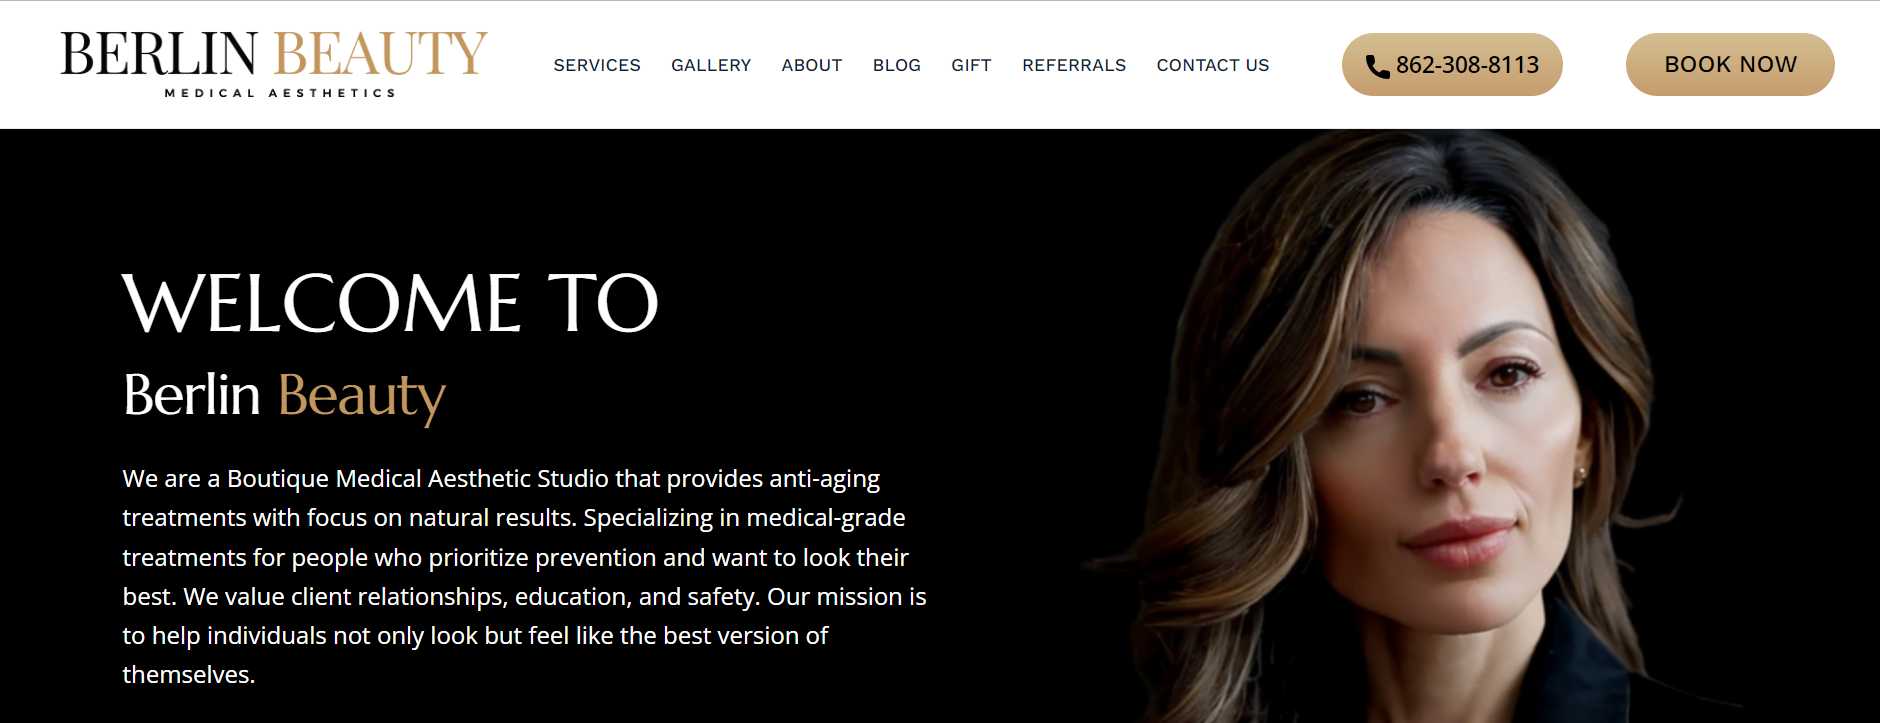Click the phone number text 862-308-8113
The image size is (1880, 723).
coord(1467,65)
